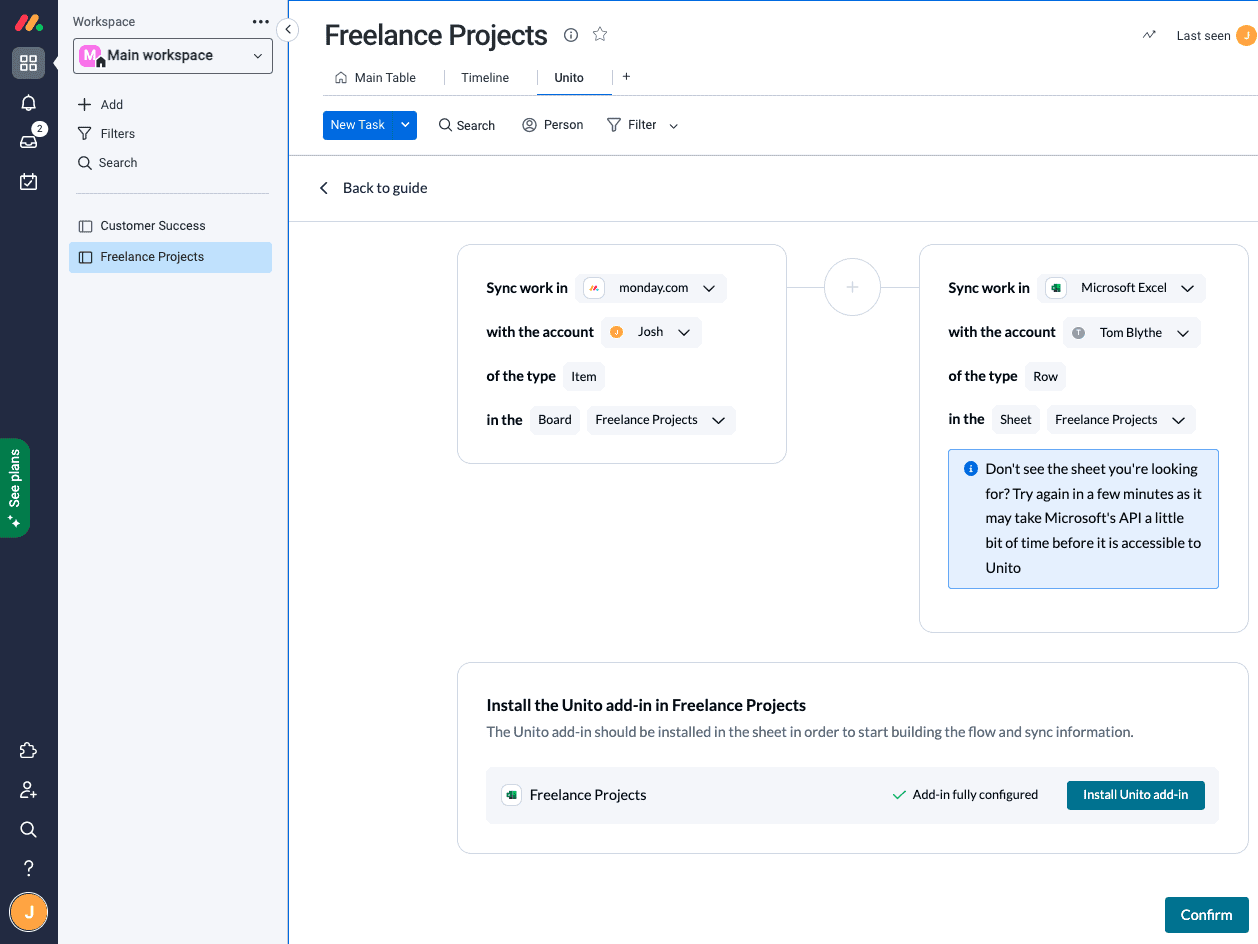Click 'Add-in fully configured' status text
1258x944 pixels.
[975, 795]
